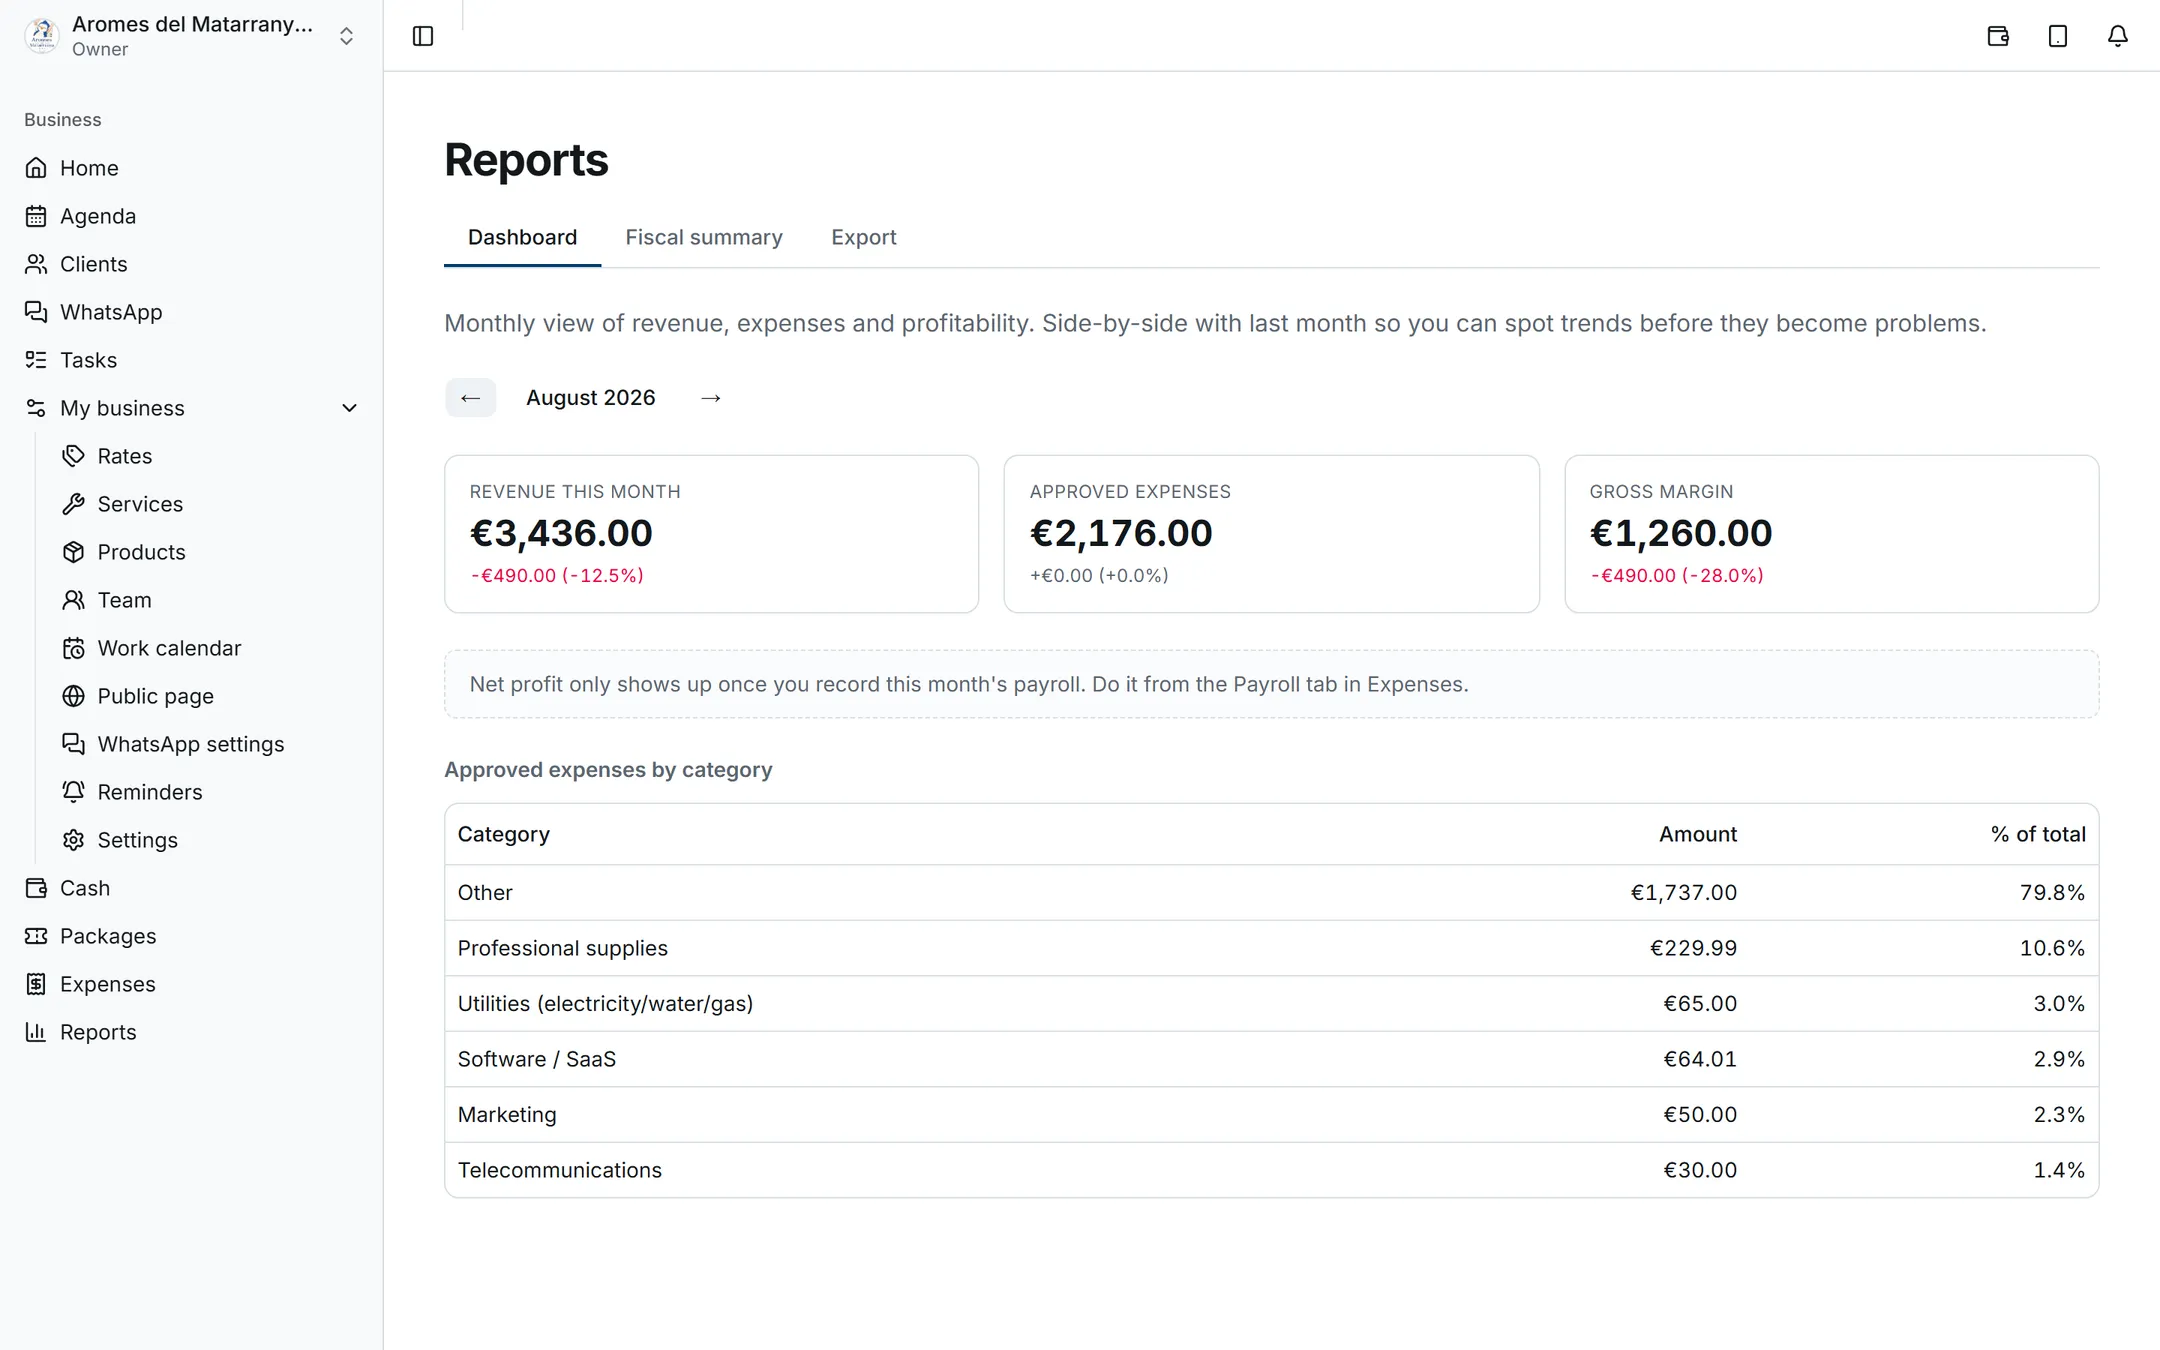Navigate to Tasks label in sidebar
This screenshot has height=1350, width=2160.
(88, 360)
